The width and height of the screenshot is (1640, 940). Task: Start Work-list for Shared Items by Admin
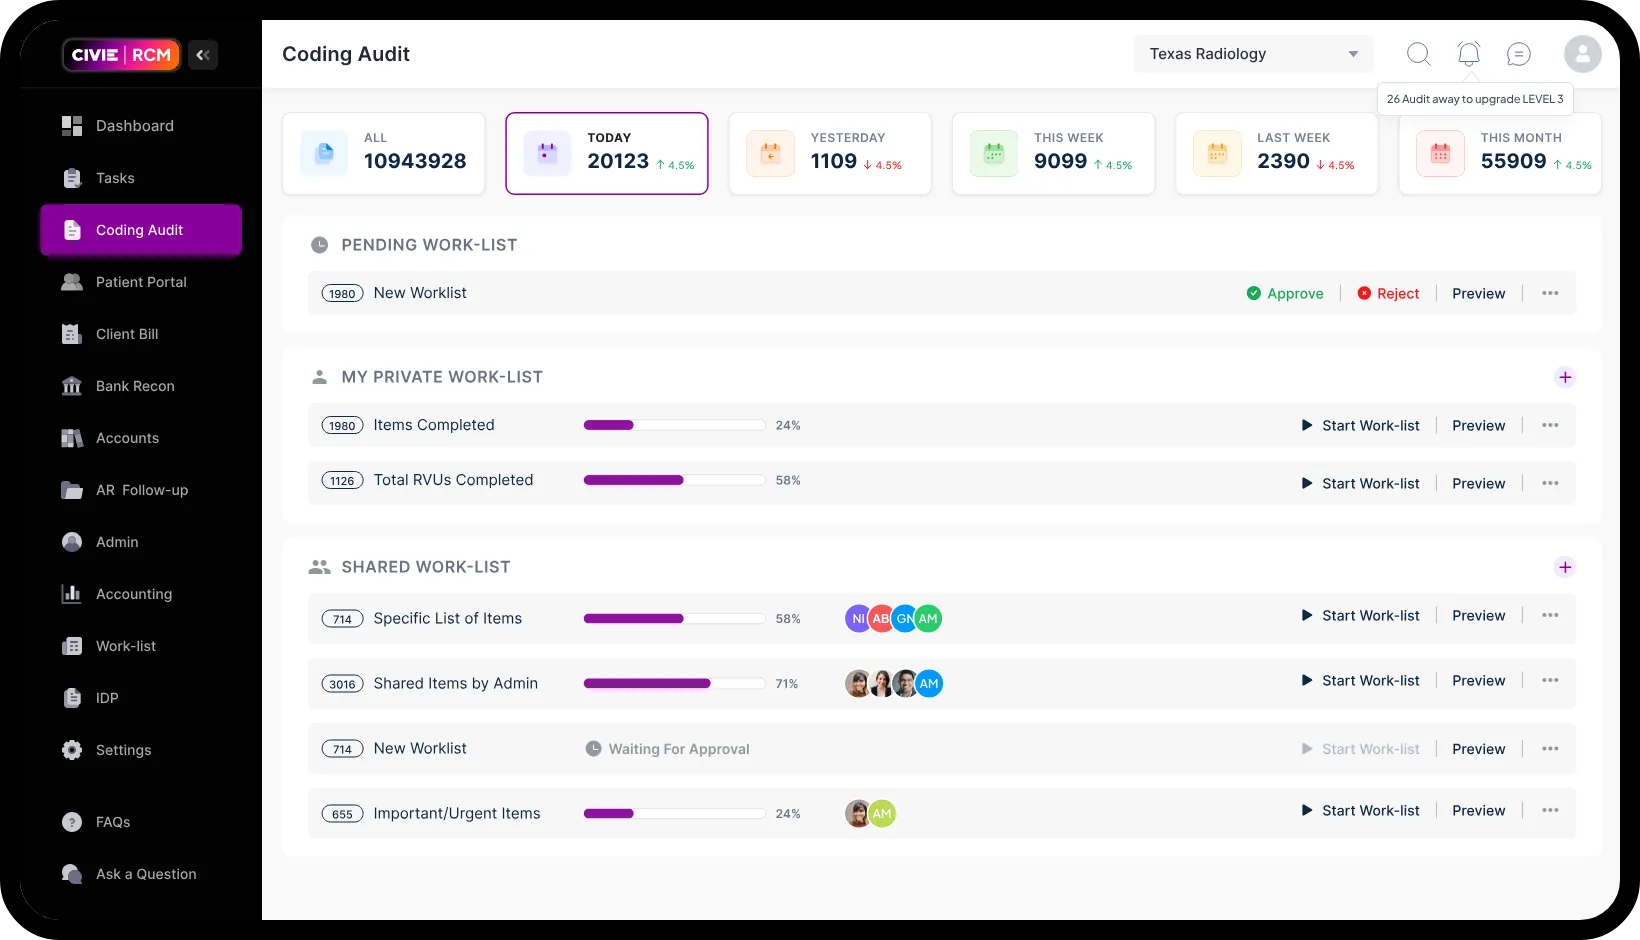pyautogui.click(x=1361, y=680)
